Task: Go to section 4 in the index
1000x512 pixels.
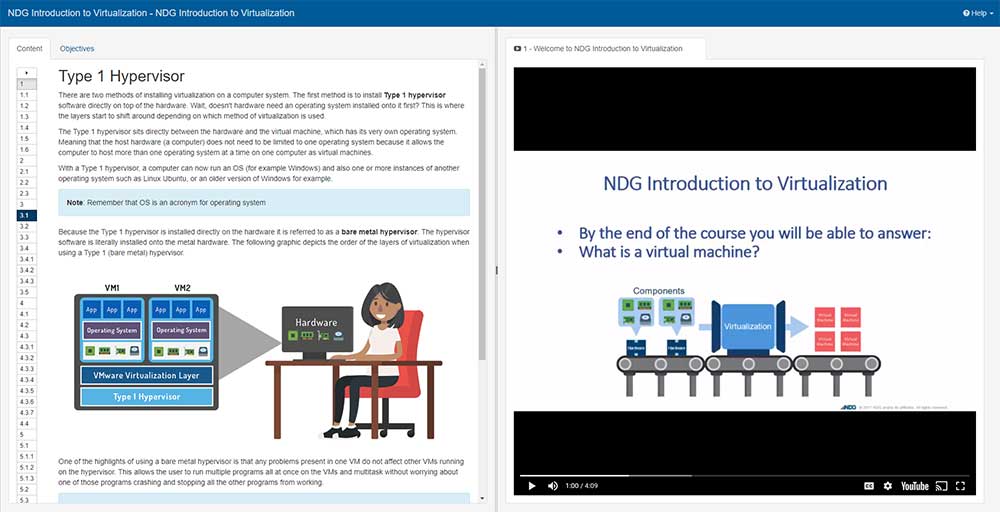Action: click(26, 303)
